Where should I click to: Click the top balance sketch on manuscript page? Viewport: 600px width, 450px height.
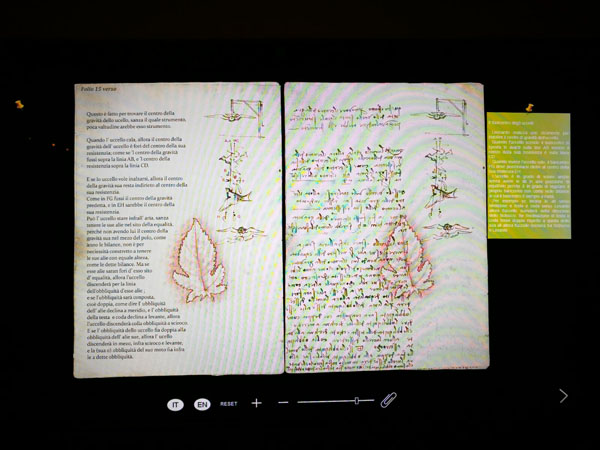click(440, 116)
